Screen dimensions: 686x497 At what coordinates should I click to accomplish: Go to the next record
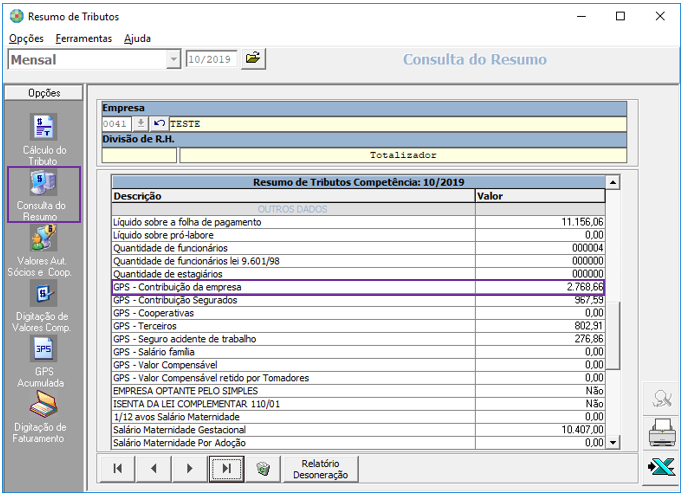189,469
